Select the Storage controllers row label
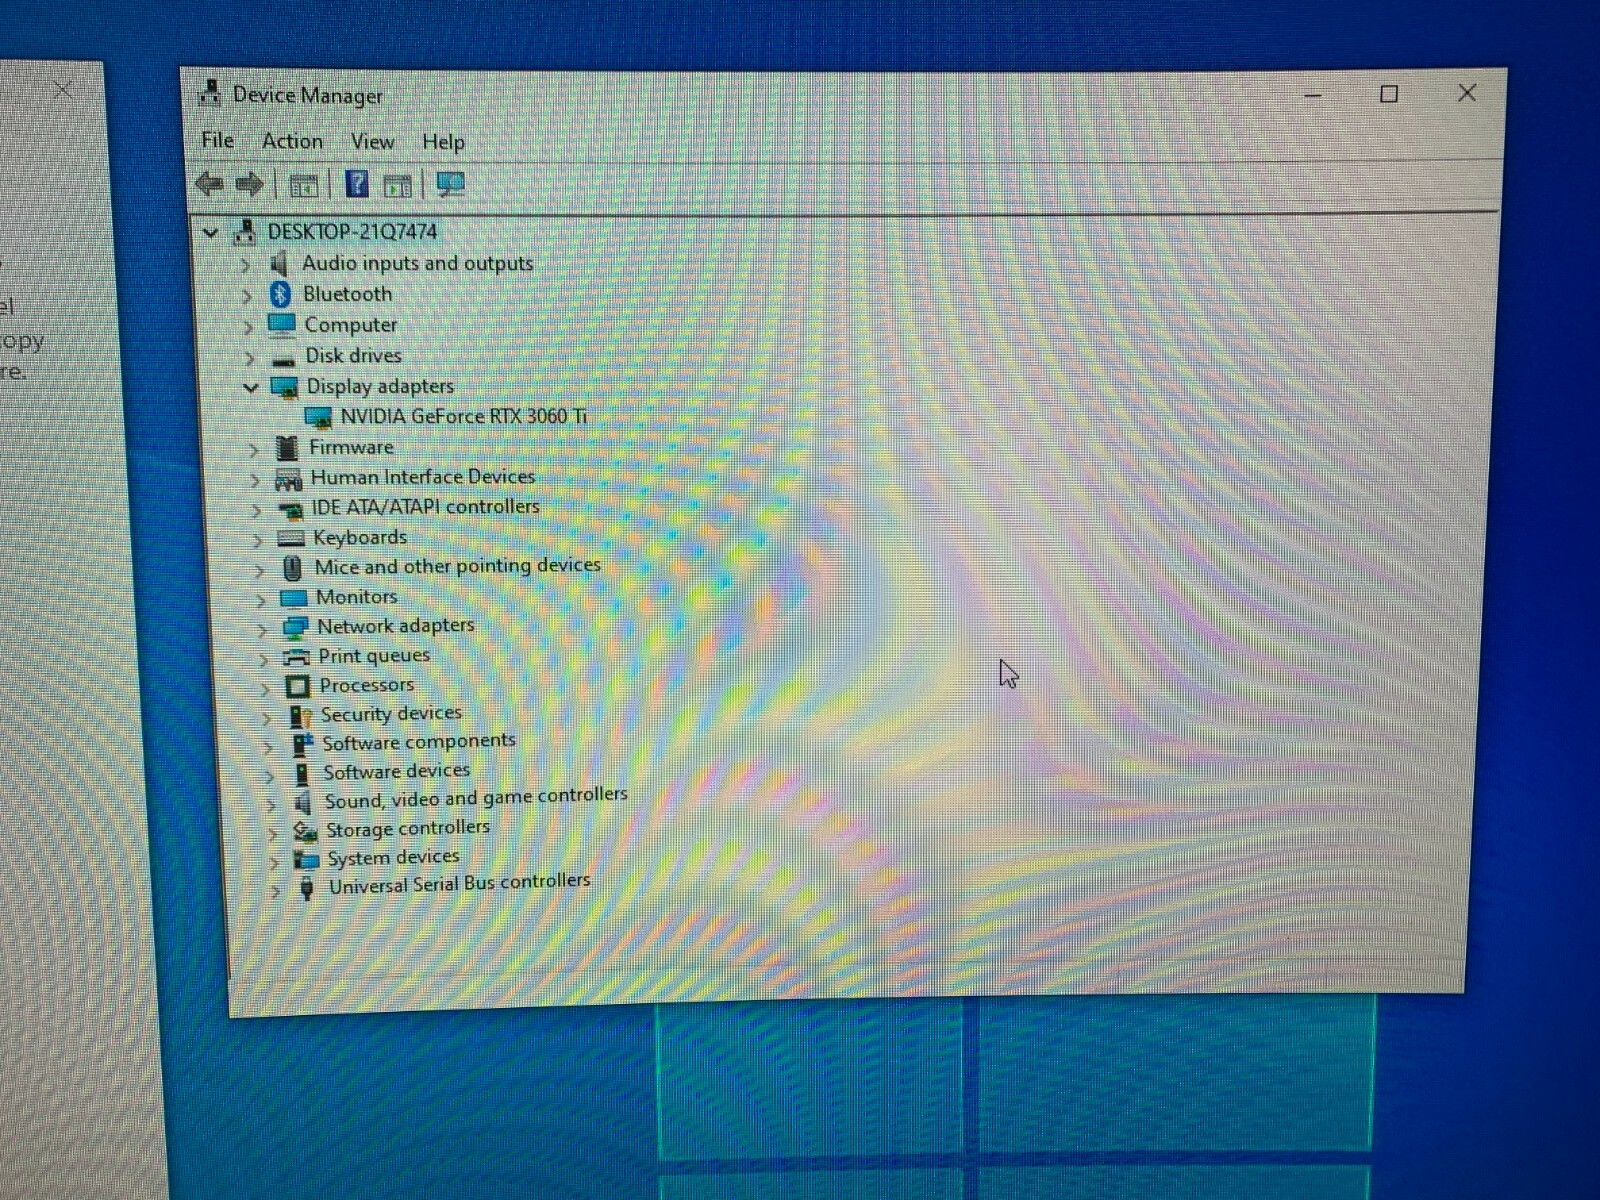 [408, 829]
